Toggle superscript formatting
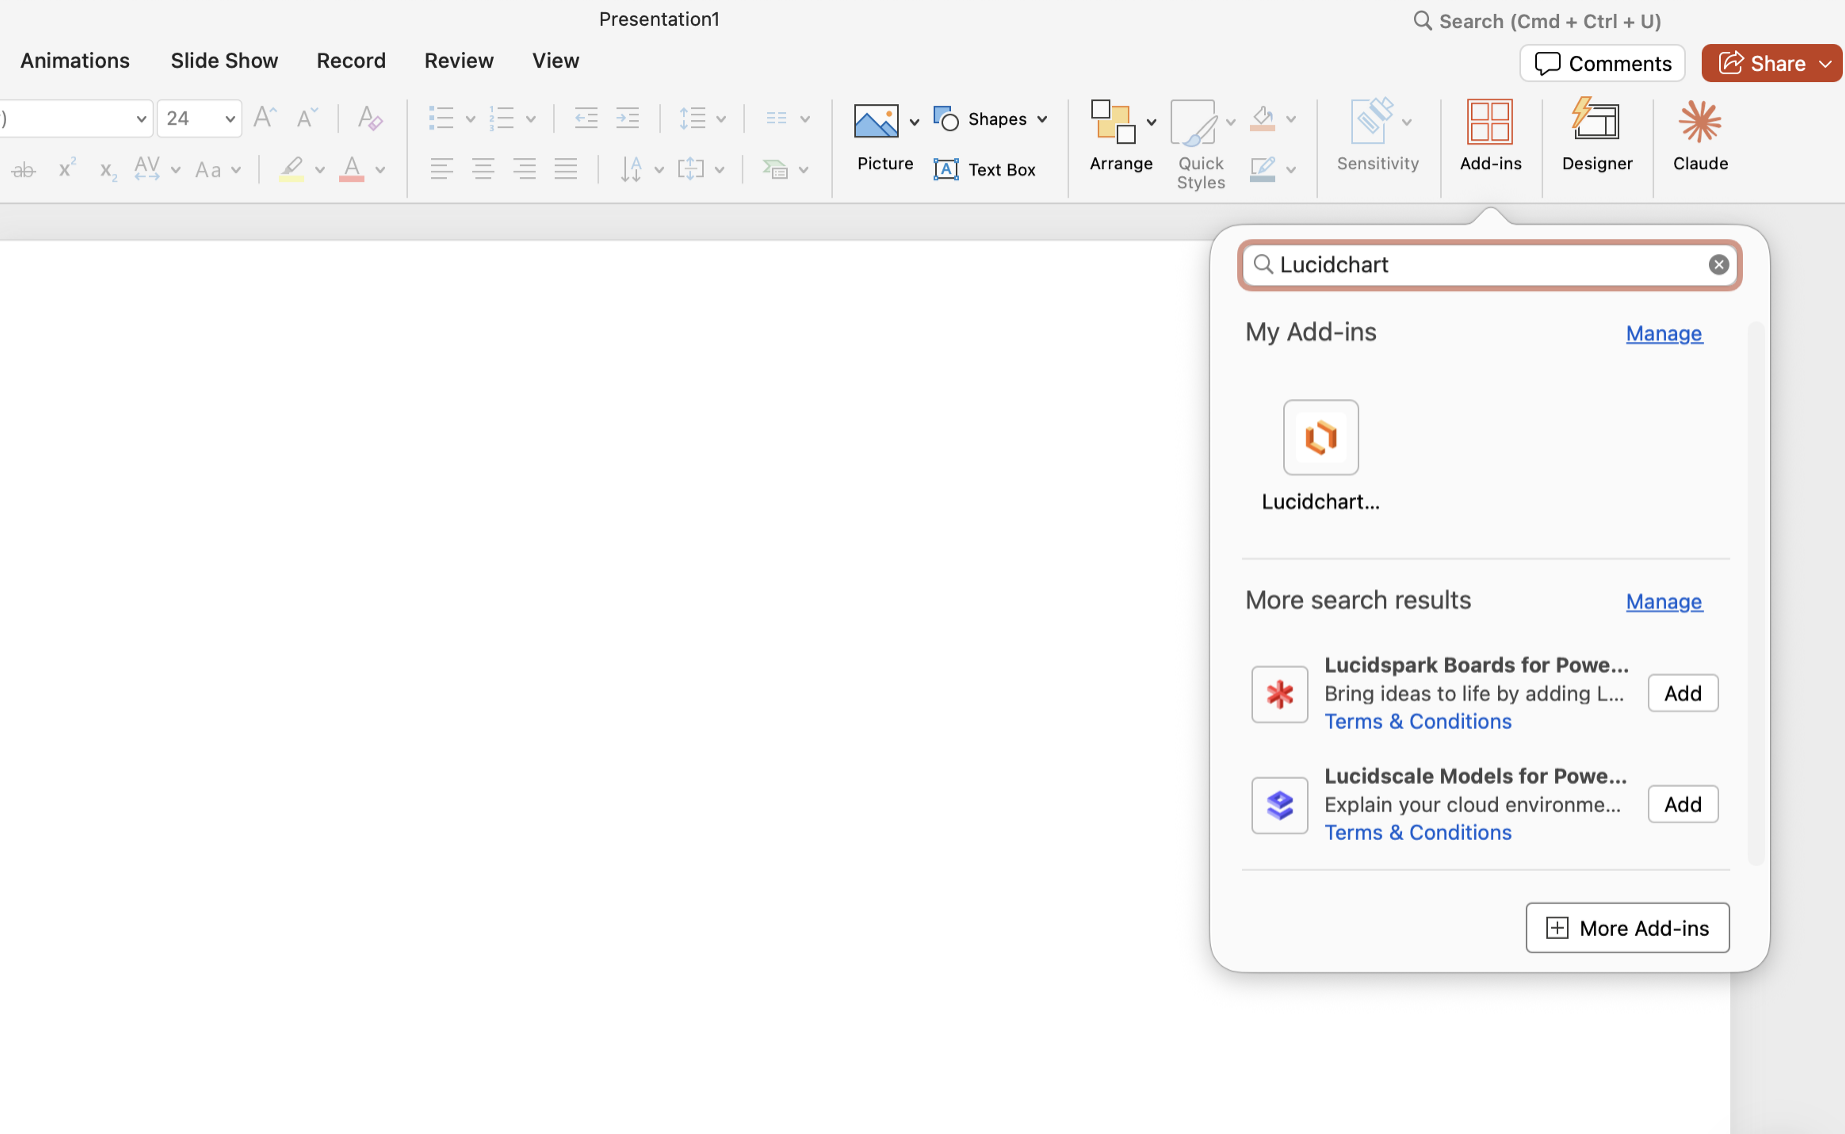The image size is (1845, 1134). click(x=66, y=169)
